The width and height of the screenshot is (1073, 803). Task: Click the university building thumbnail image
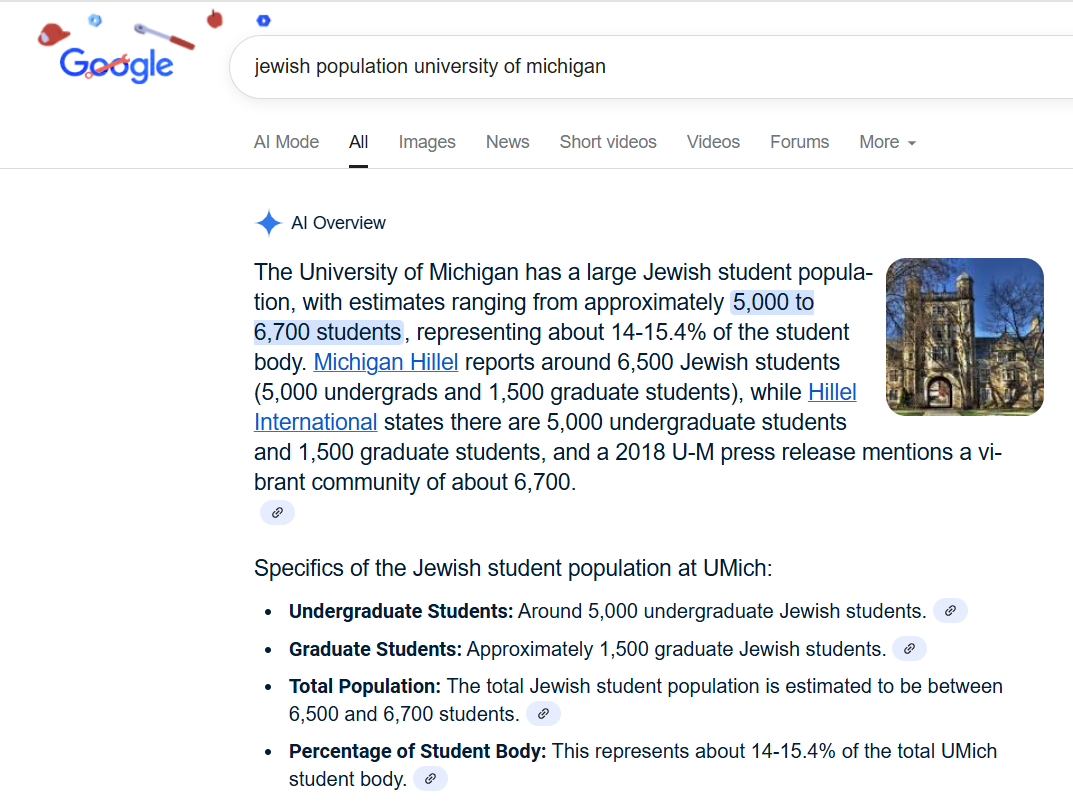pos(965,337)
